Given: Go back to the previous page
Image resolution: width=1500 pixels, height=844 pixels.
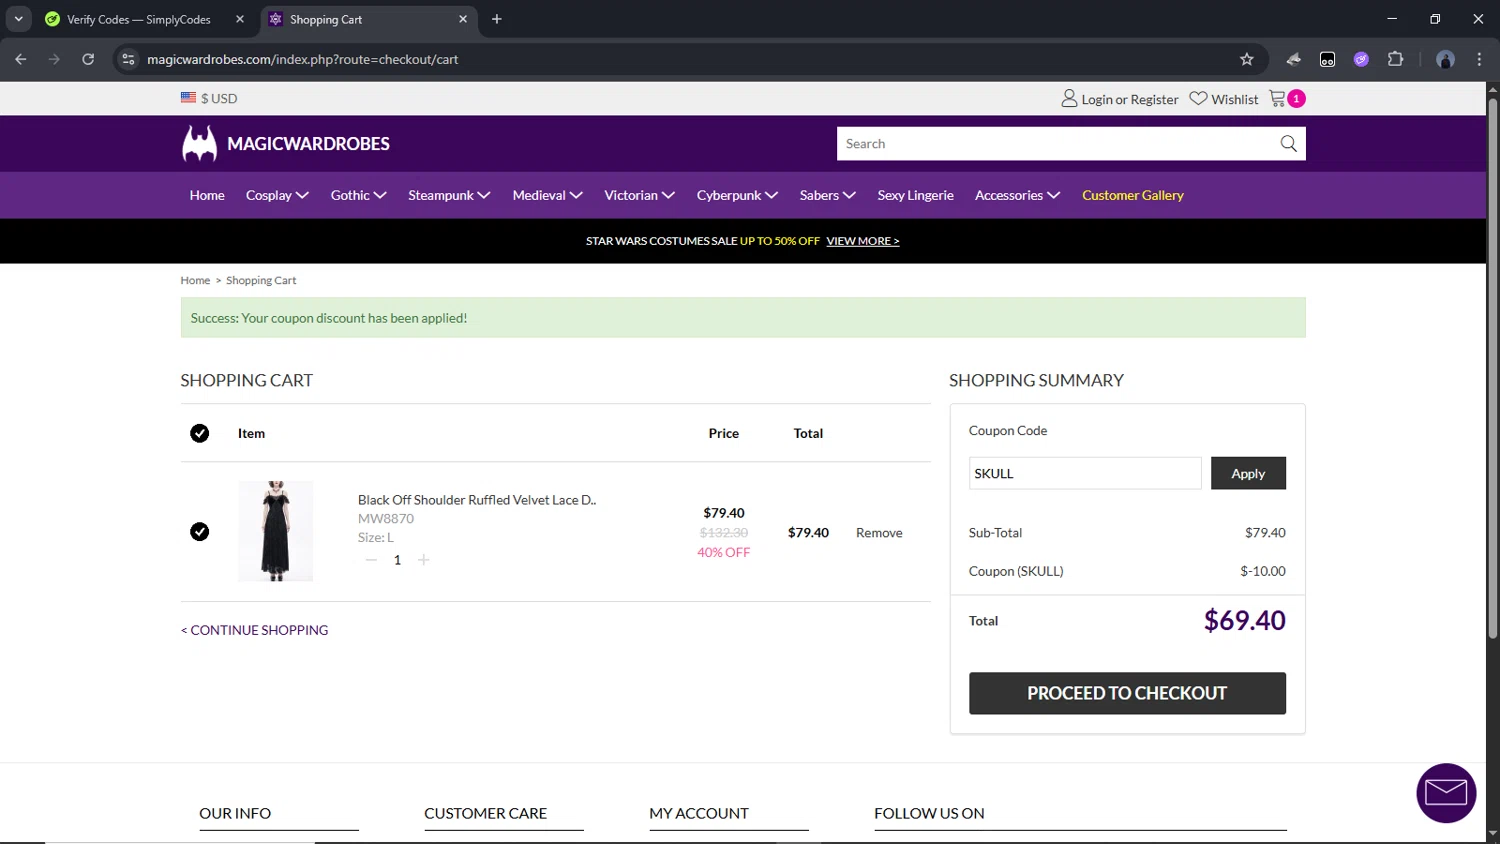Looking at the screenshot, I should click(21, 59).
